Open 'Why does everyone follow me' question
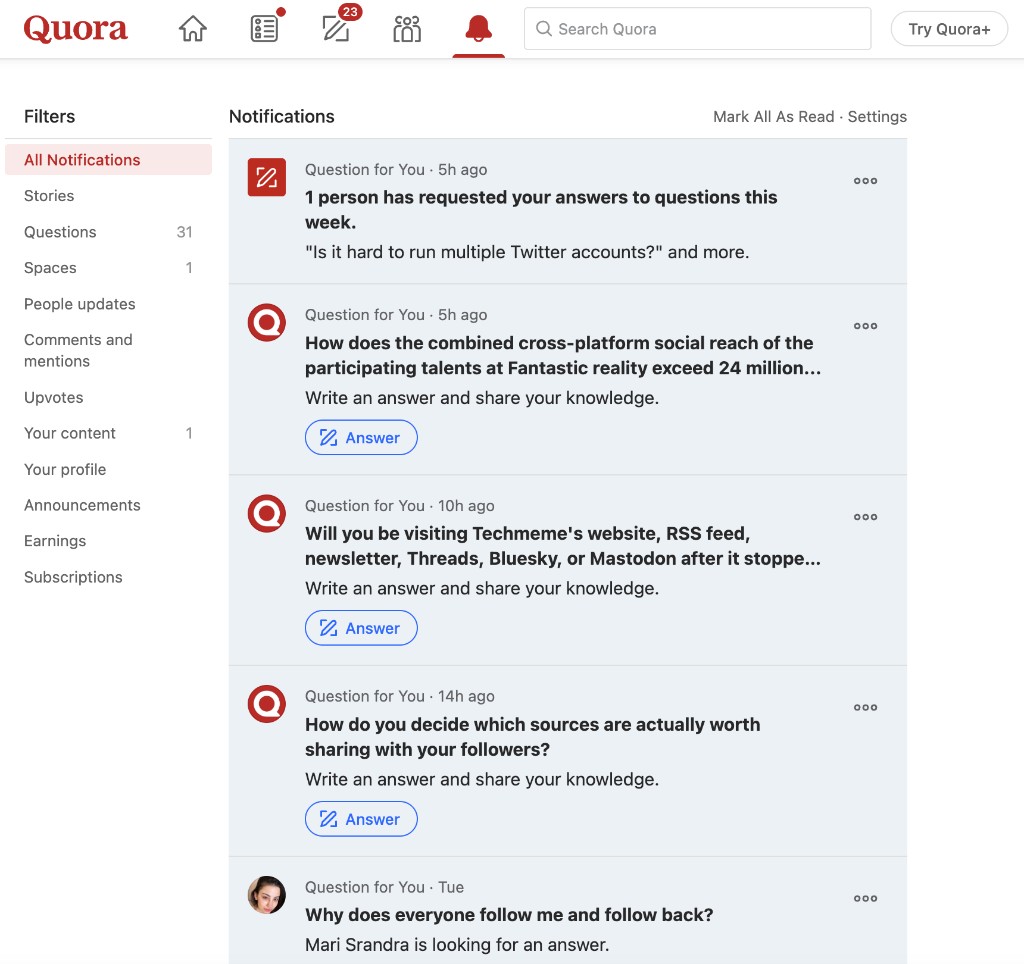 [x=509, y=914]
